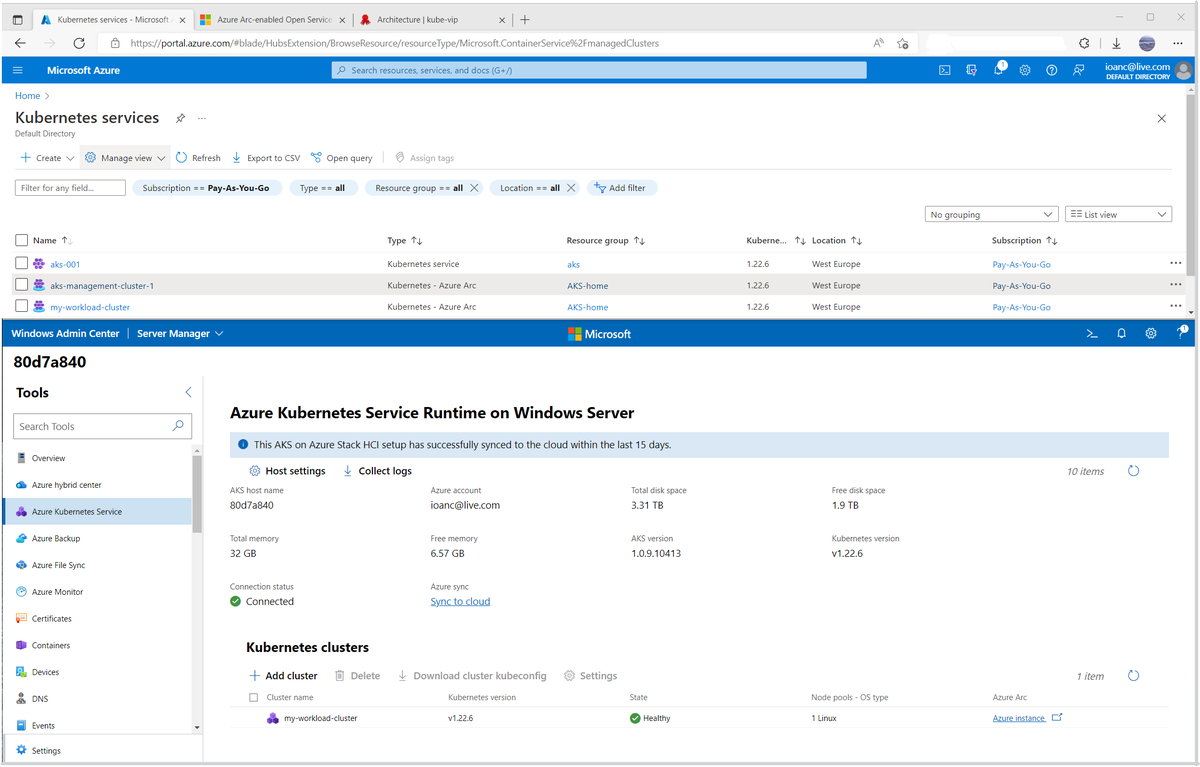The height and width of the screenshot is (767, 1200).
Task: Collapse the Tools panel chevron
Action: click(188, 393)
